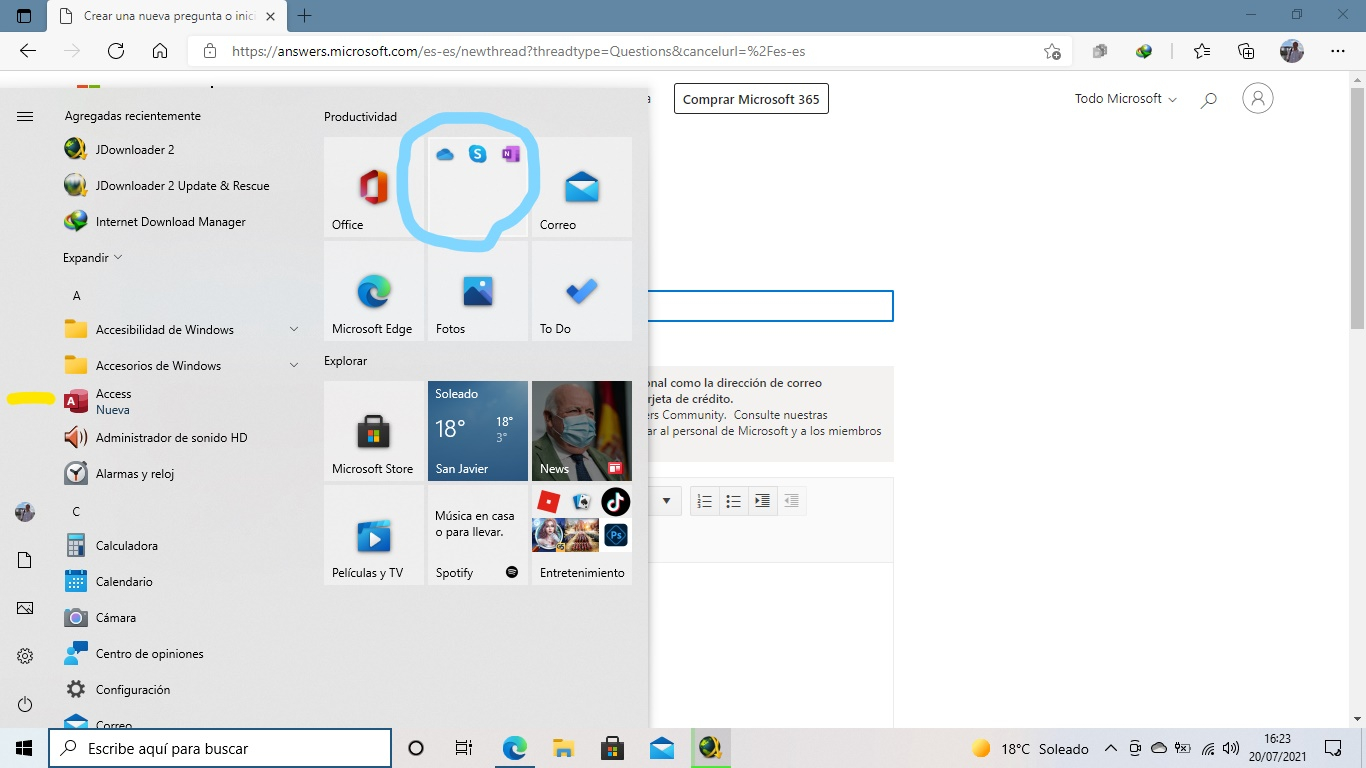The width and height of the screenshot is (1366, 768).
Task: Open the Spotify tile
Action: [478, 535]
